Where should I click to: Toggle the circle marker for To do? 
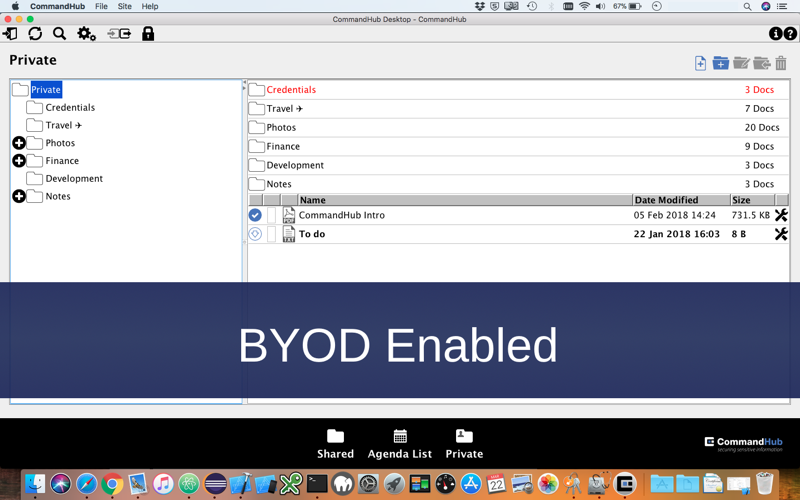255,234
